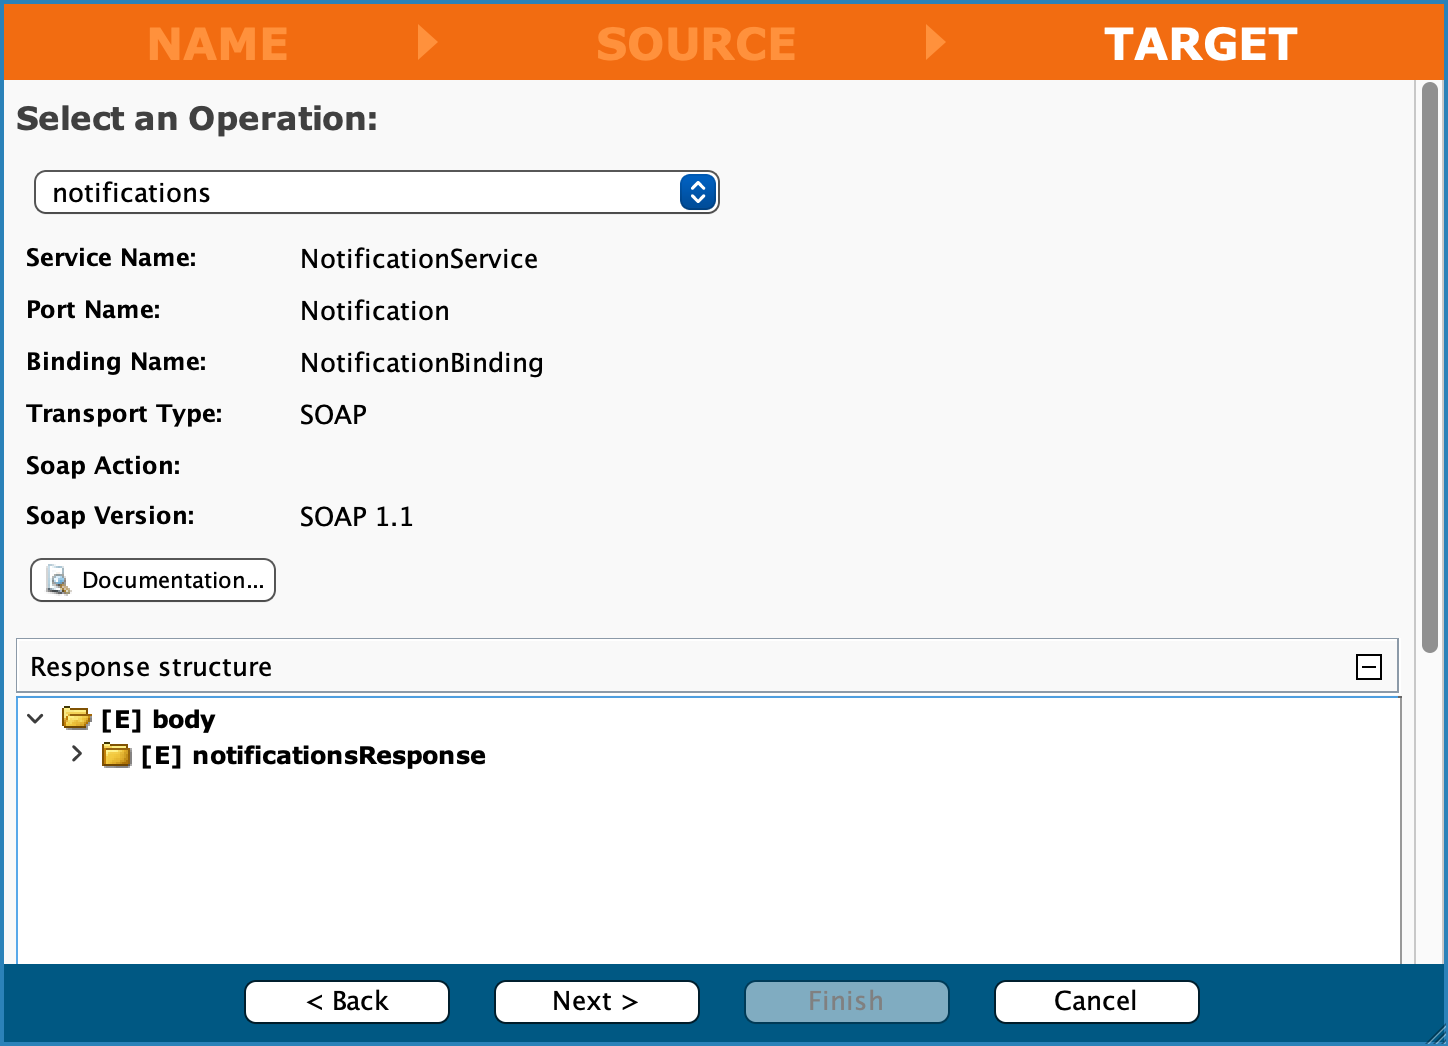
Task: Go to the NAME wizard step
Action: click(x=218, y=44)
